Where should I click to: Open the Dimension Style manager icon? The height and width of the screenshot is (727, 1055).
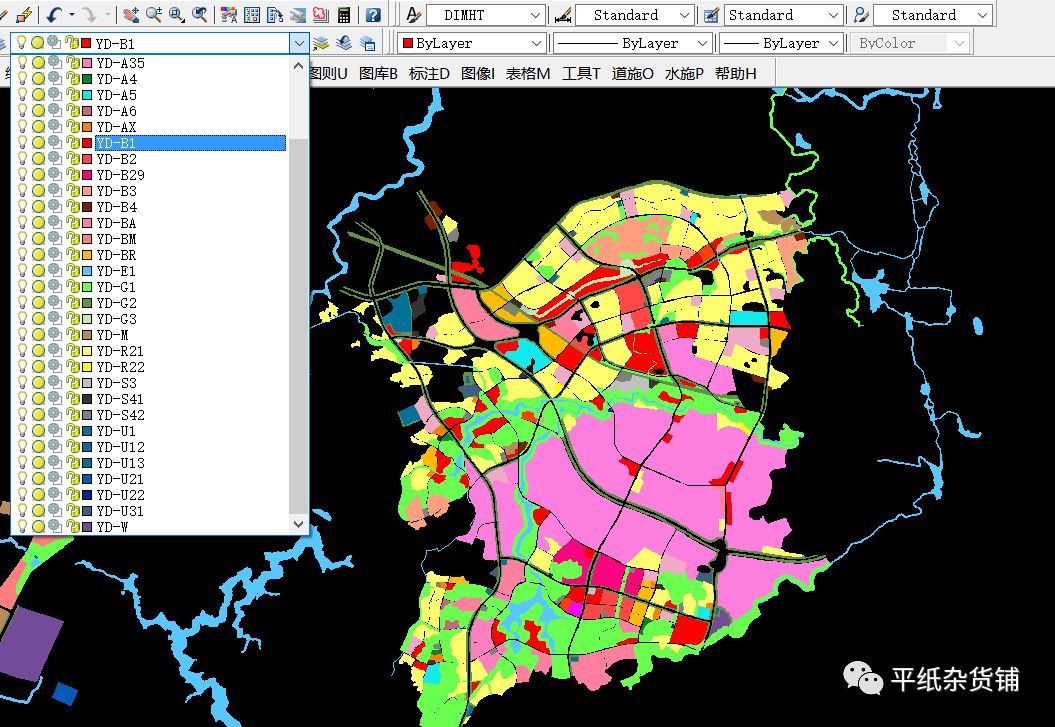[x=562, y=15]
